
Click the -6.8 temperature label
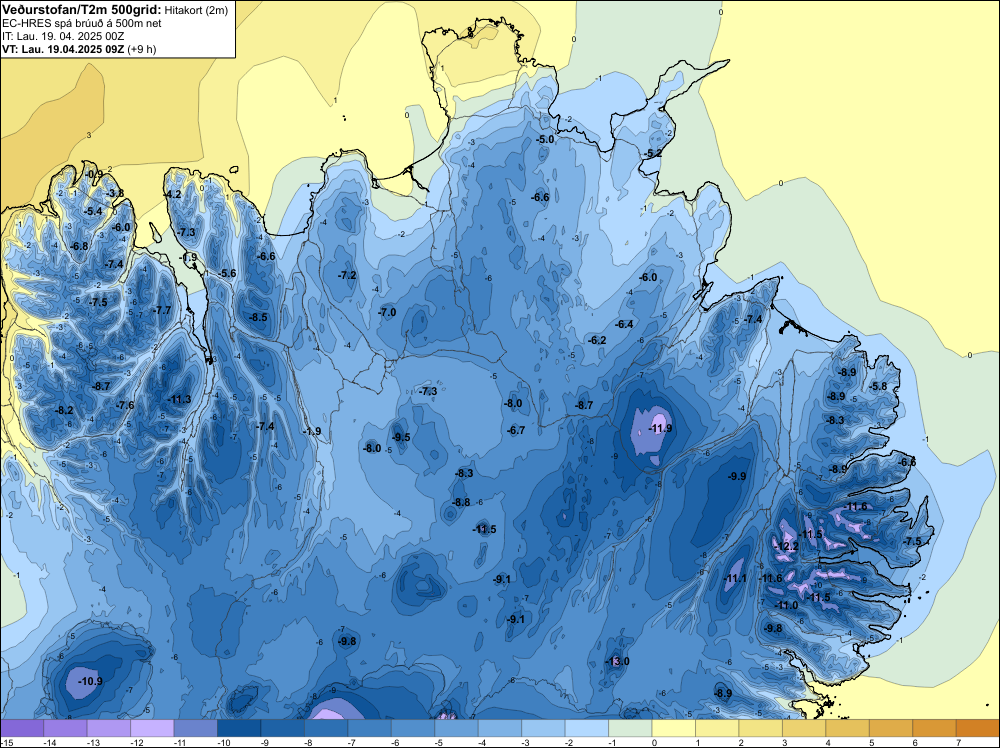click(79, 246)
